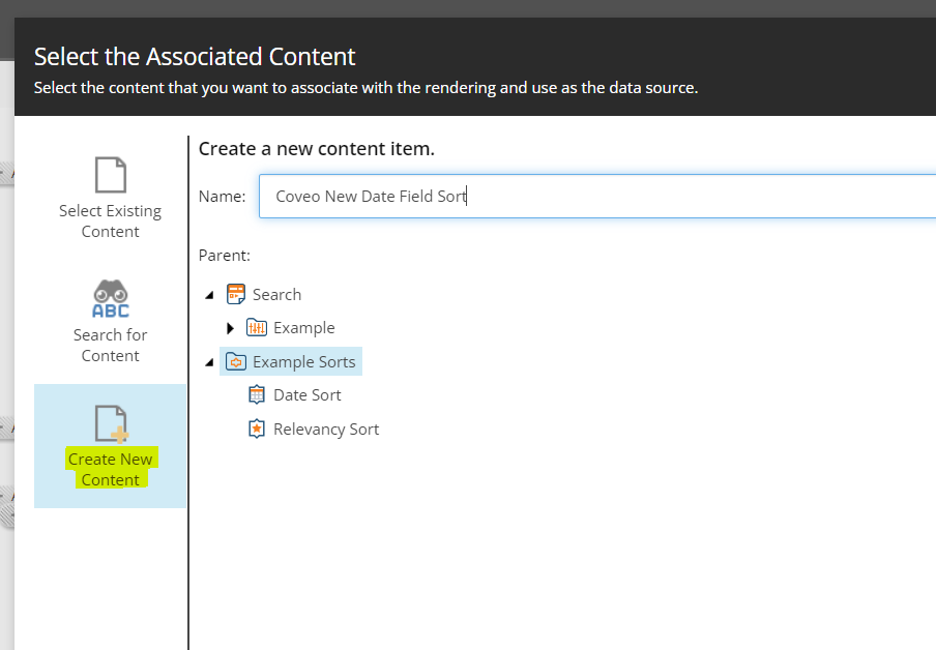Click the Select Existing Content document icon
This screenshot has height=650, width=936.
pos(110,175)
